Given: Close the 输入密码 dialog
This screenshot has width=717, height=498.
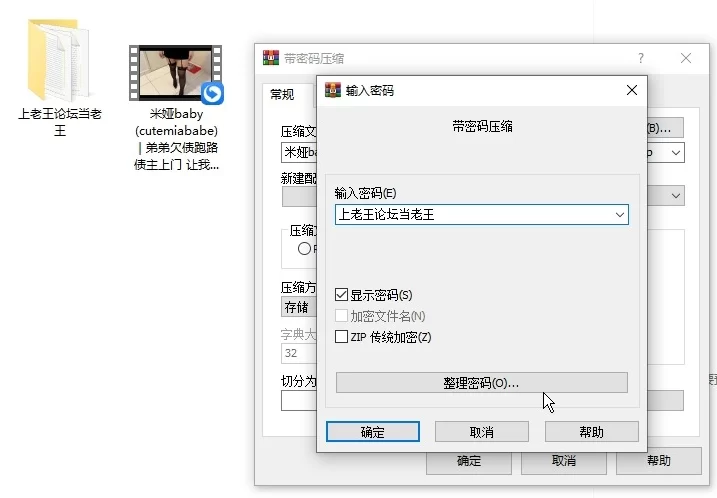Looking at the screenshot, I should (632, 90).
